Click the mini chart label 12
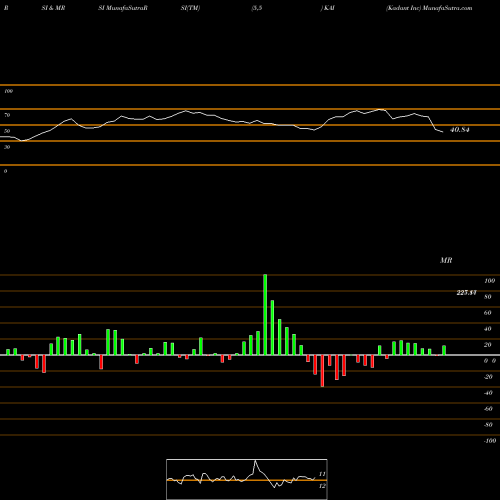The width and height of the screenshot is (500, 500). tap(322, 486)
